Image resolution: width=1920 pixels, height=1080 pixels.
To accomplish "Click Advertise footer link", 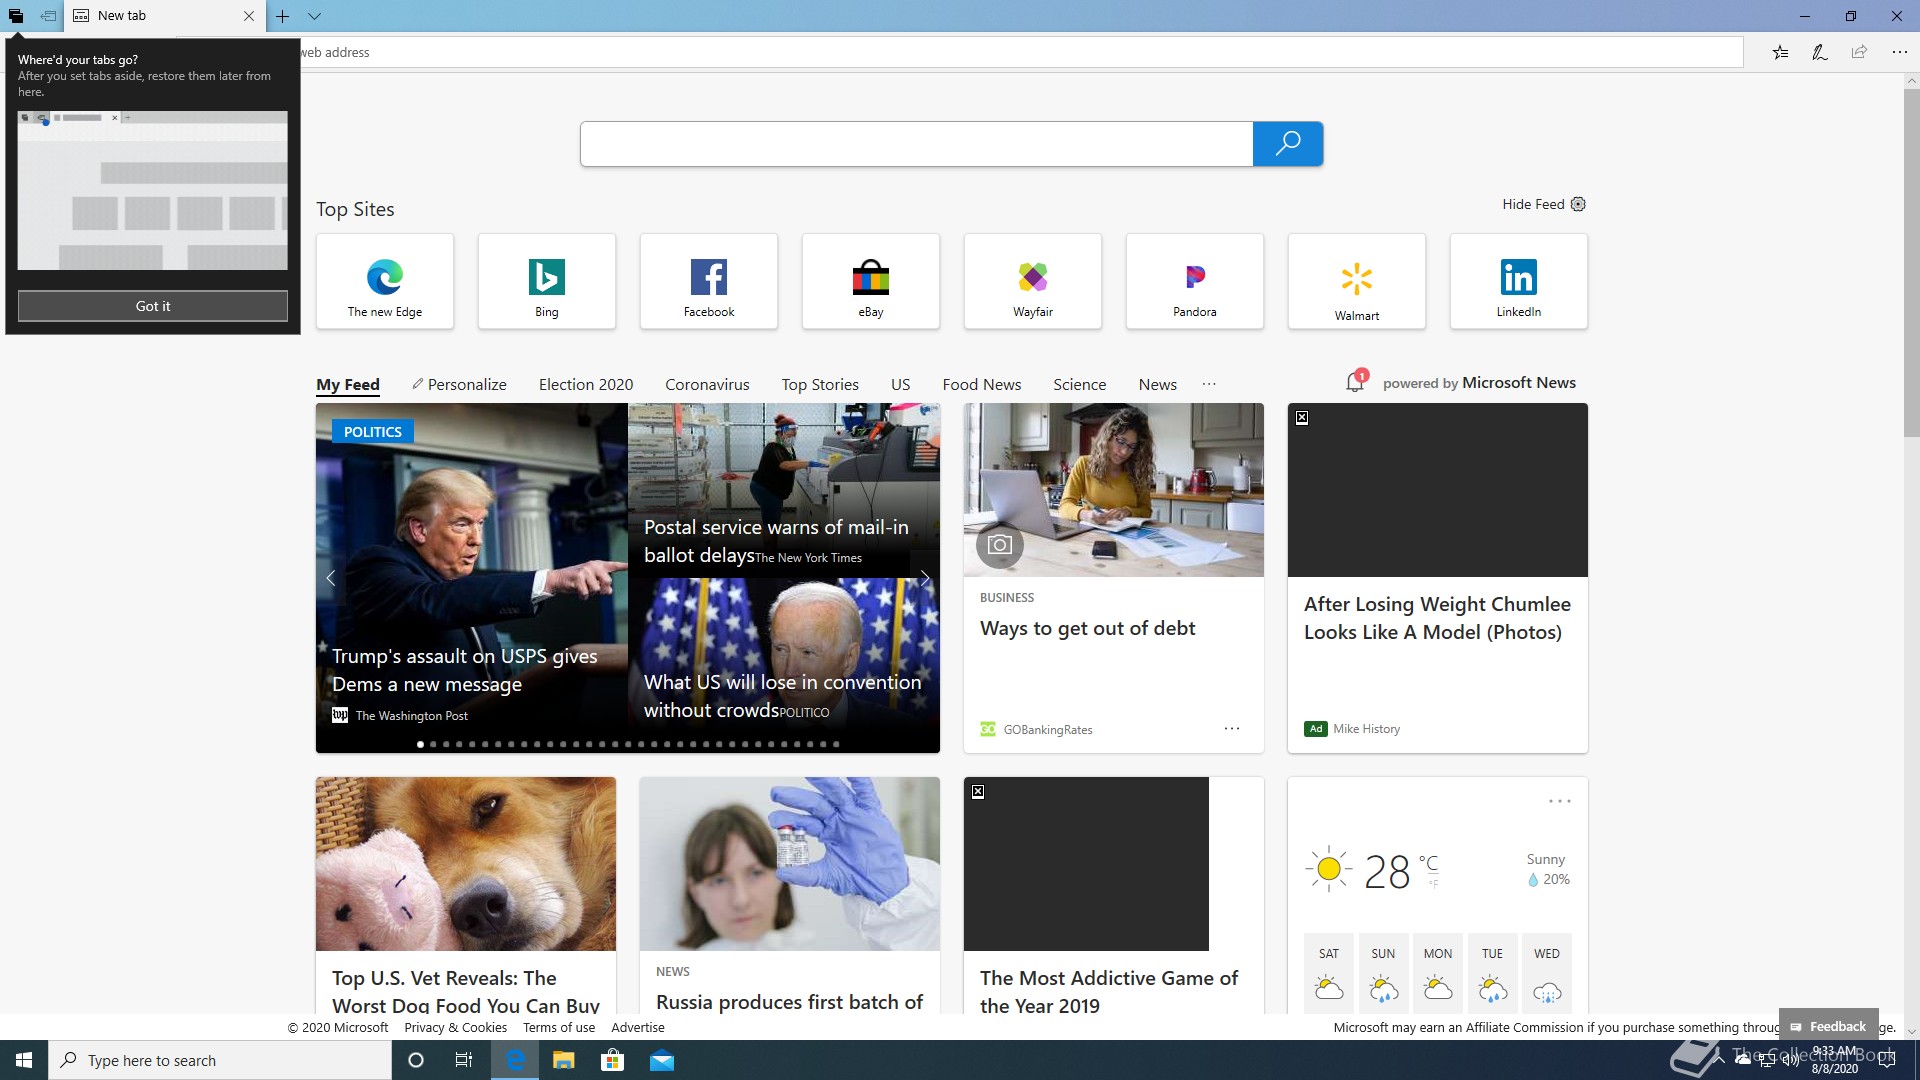I will point(638,1027).
